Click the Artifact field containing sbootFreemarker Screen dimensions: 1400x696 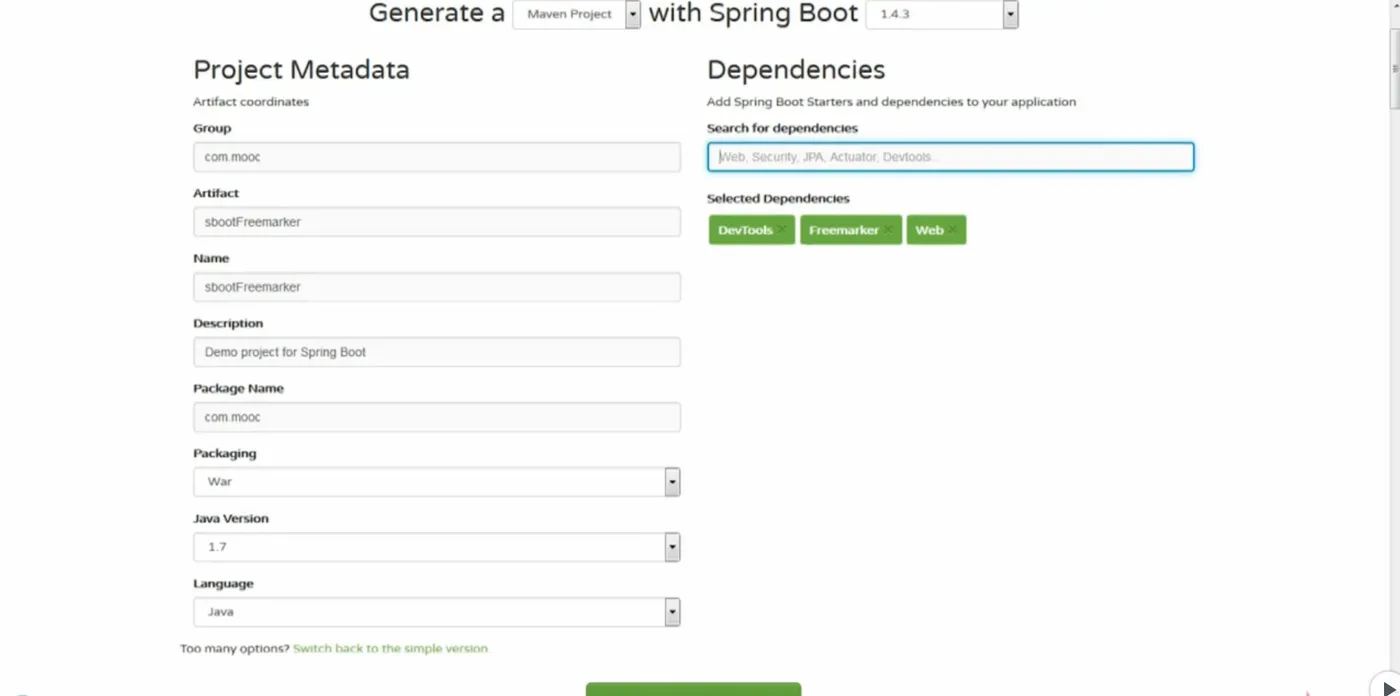(436, 222)
